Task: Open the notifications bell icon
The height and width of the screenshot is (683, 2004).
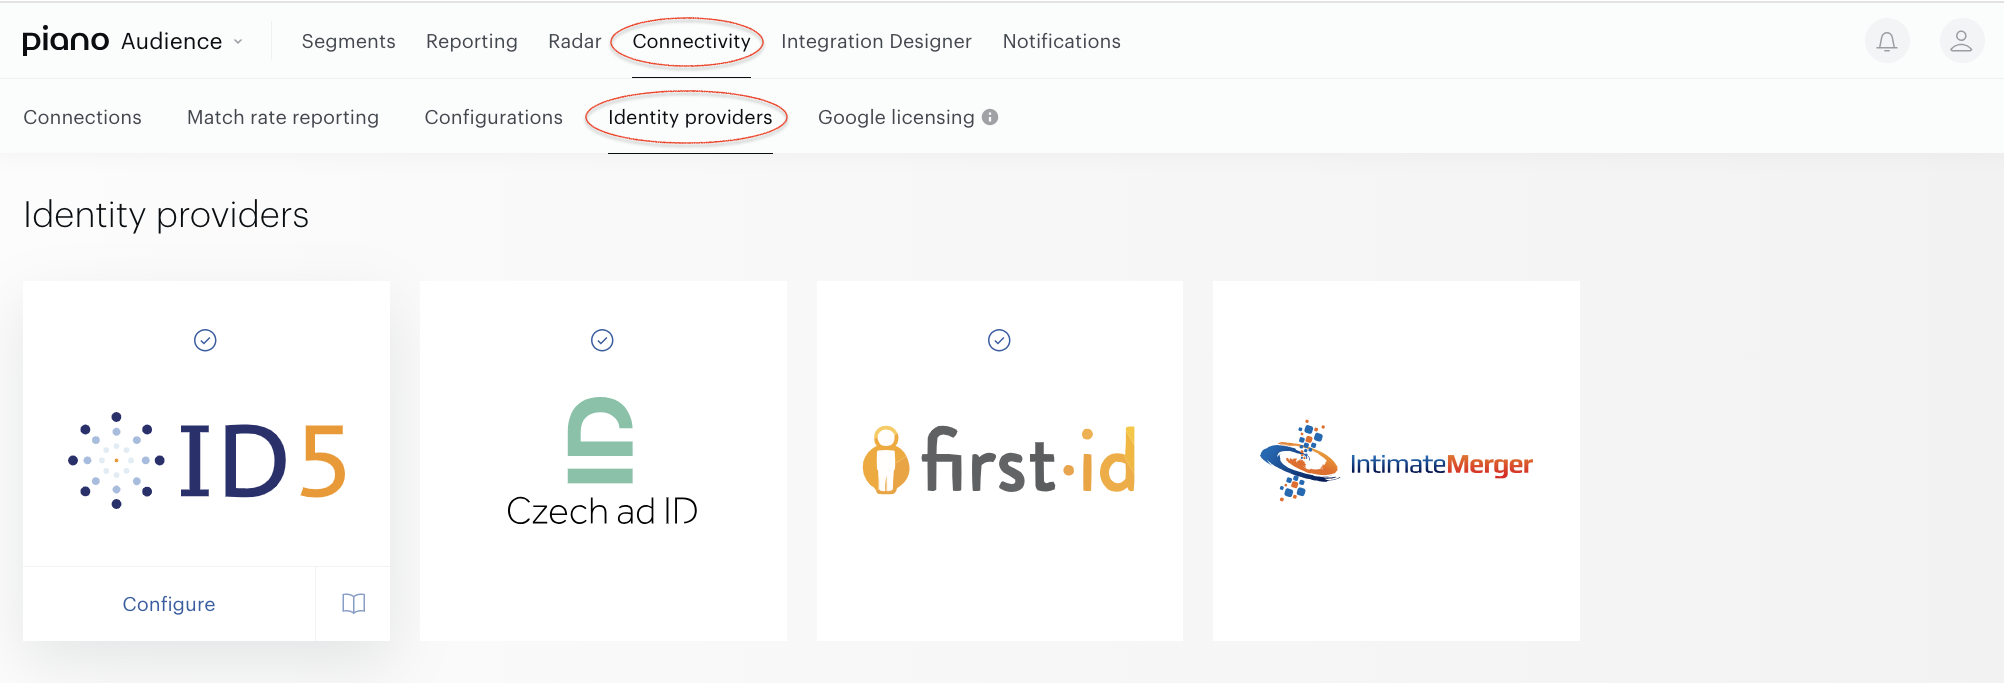Action: [x=1887, y=41]
